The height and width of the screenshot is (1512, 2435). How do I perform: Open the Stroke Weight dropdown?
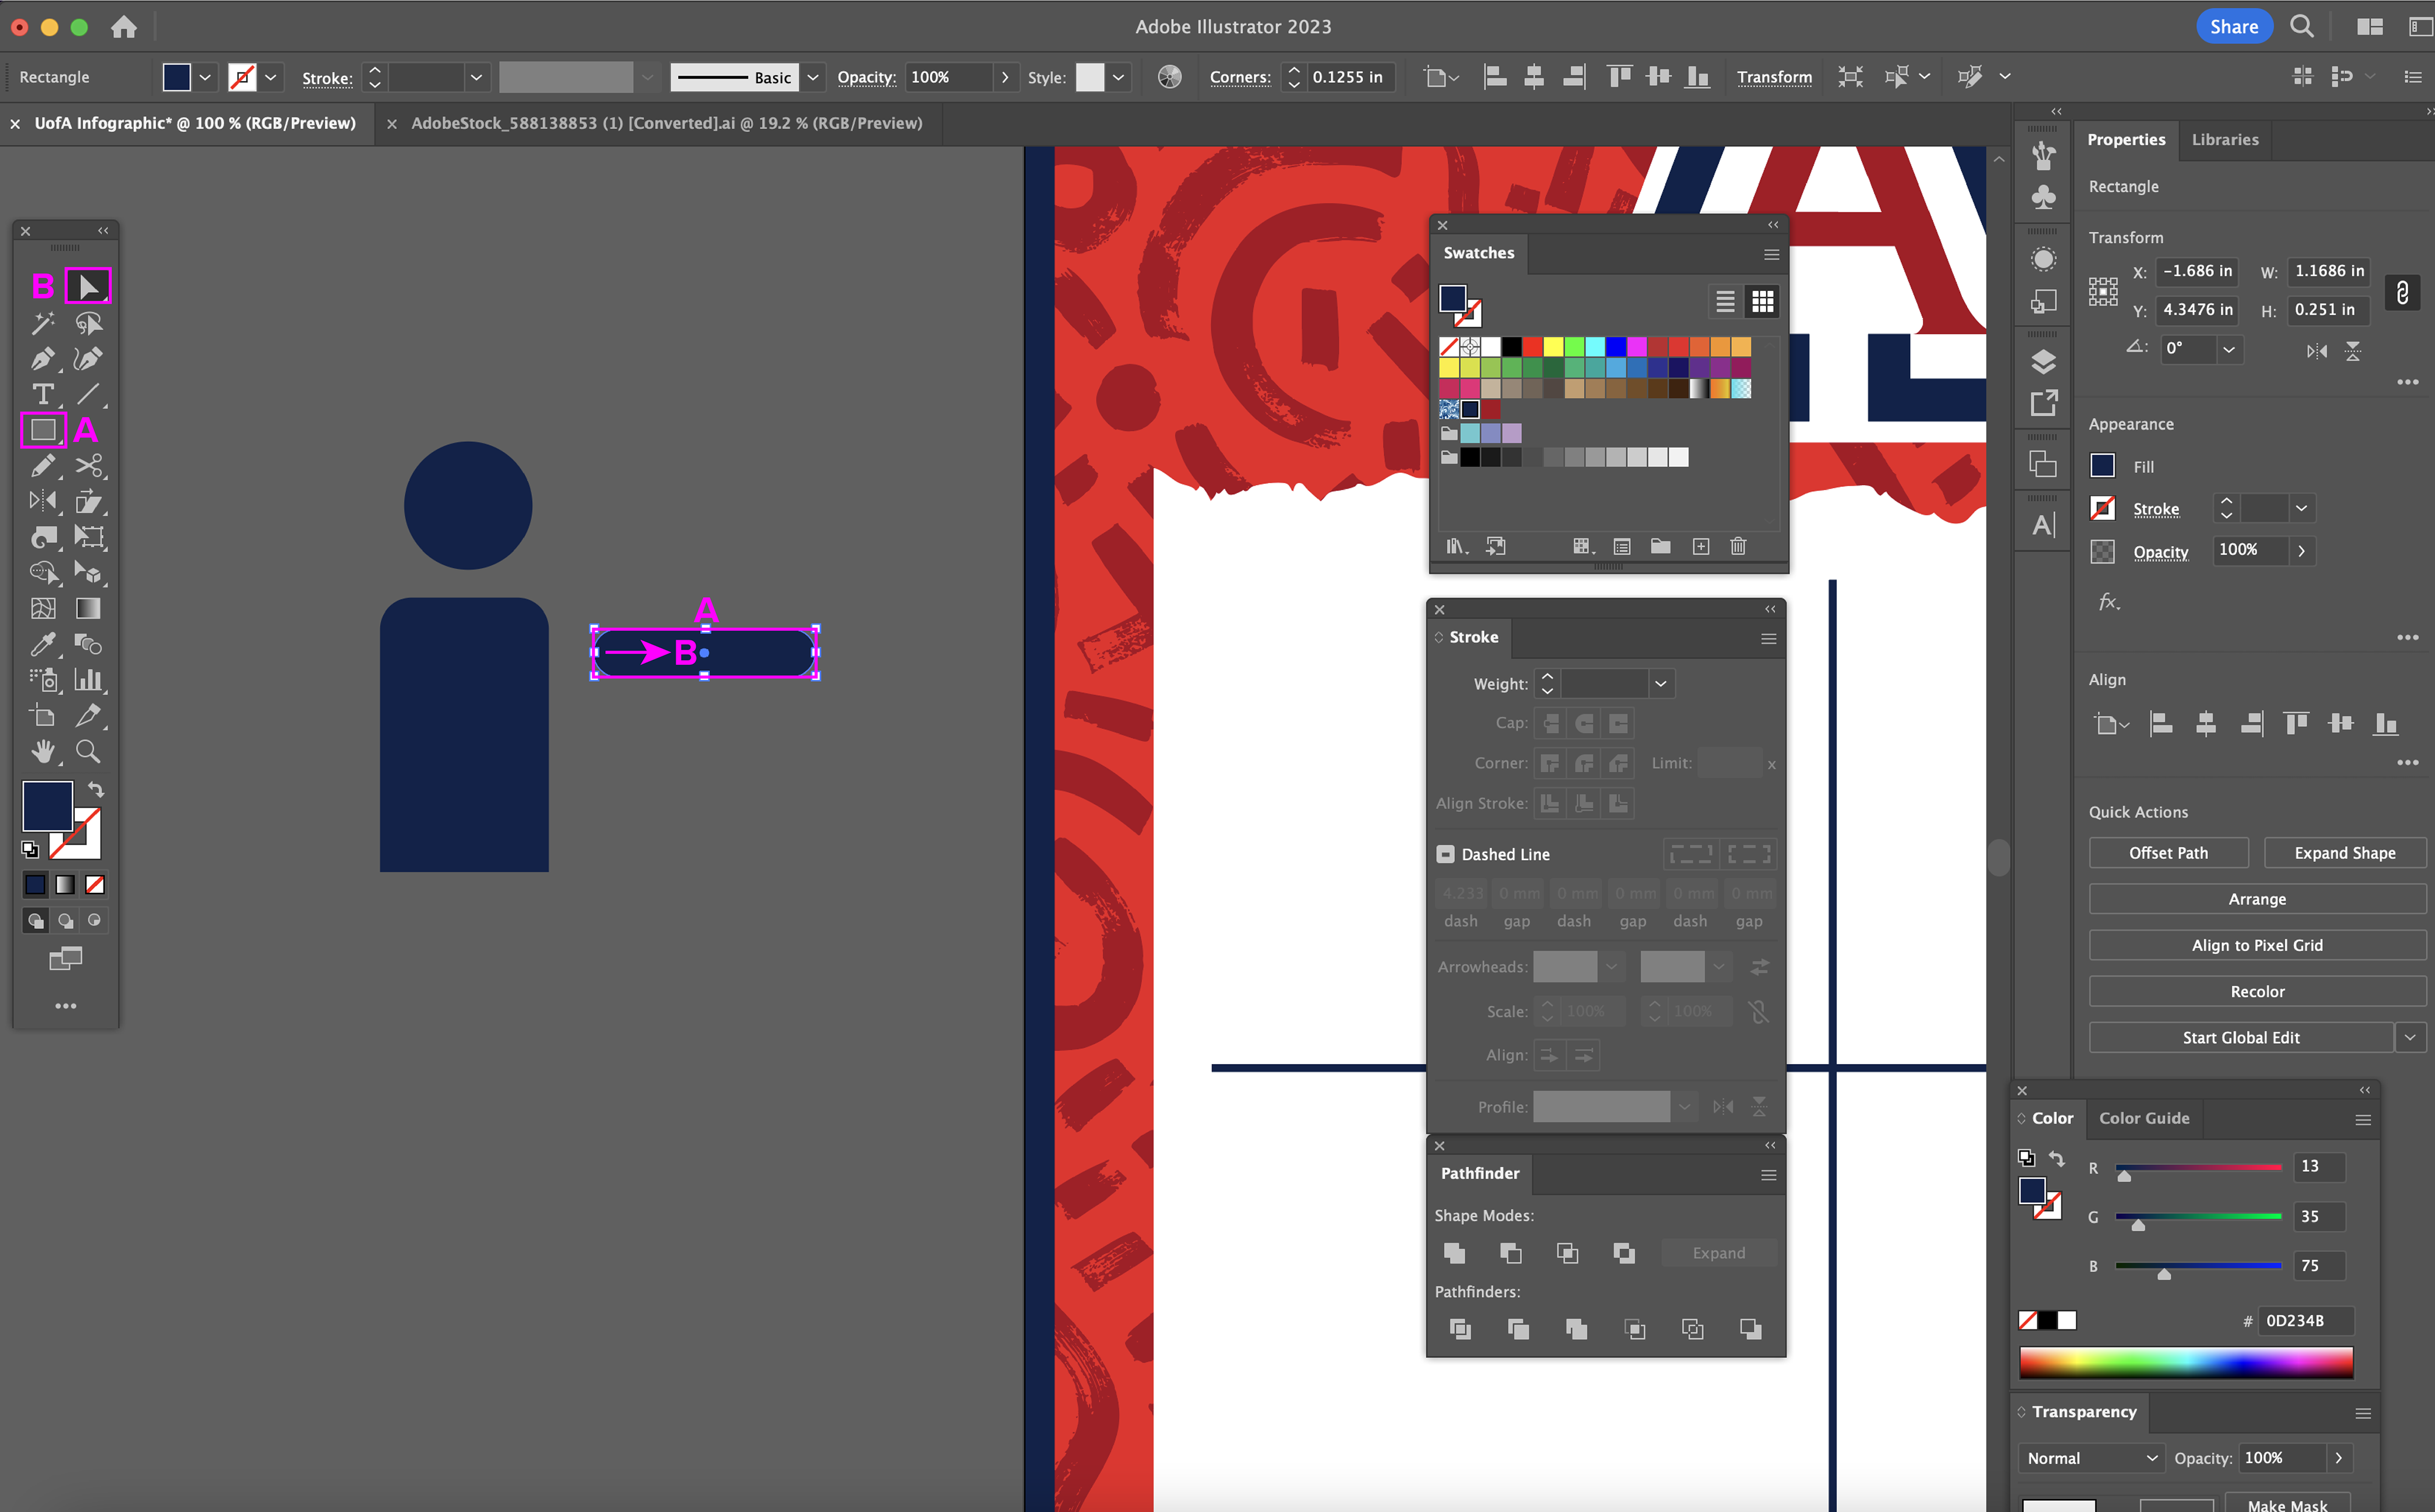click(1660, 684)
